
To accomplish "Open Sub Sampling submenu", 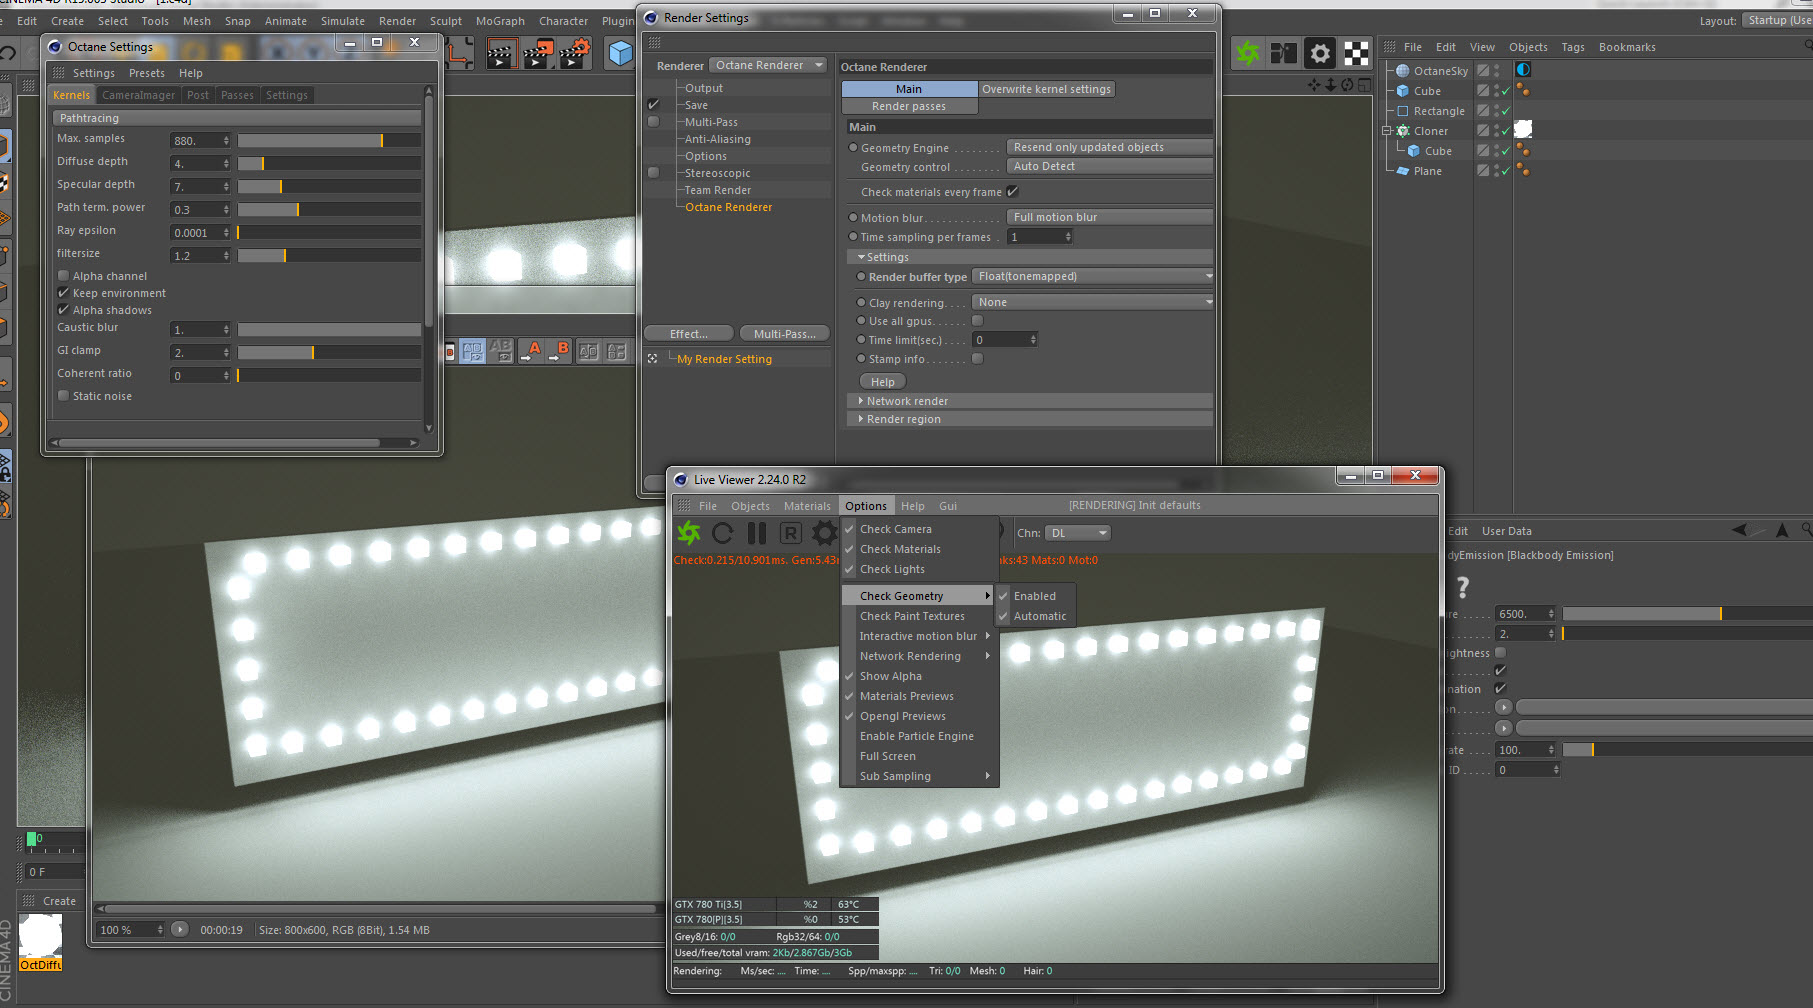I will [x=919, y=776].
